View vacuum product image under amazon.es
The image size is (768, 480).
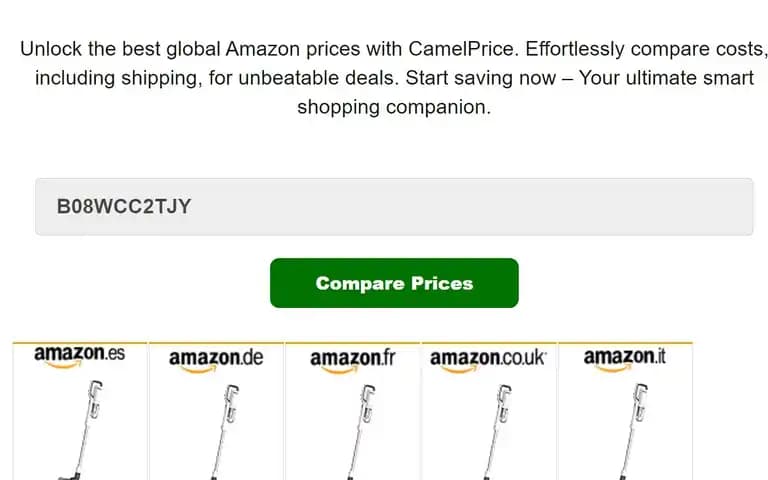click(x=81, y=429)
